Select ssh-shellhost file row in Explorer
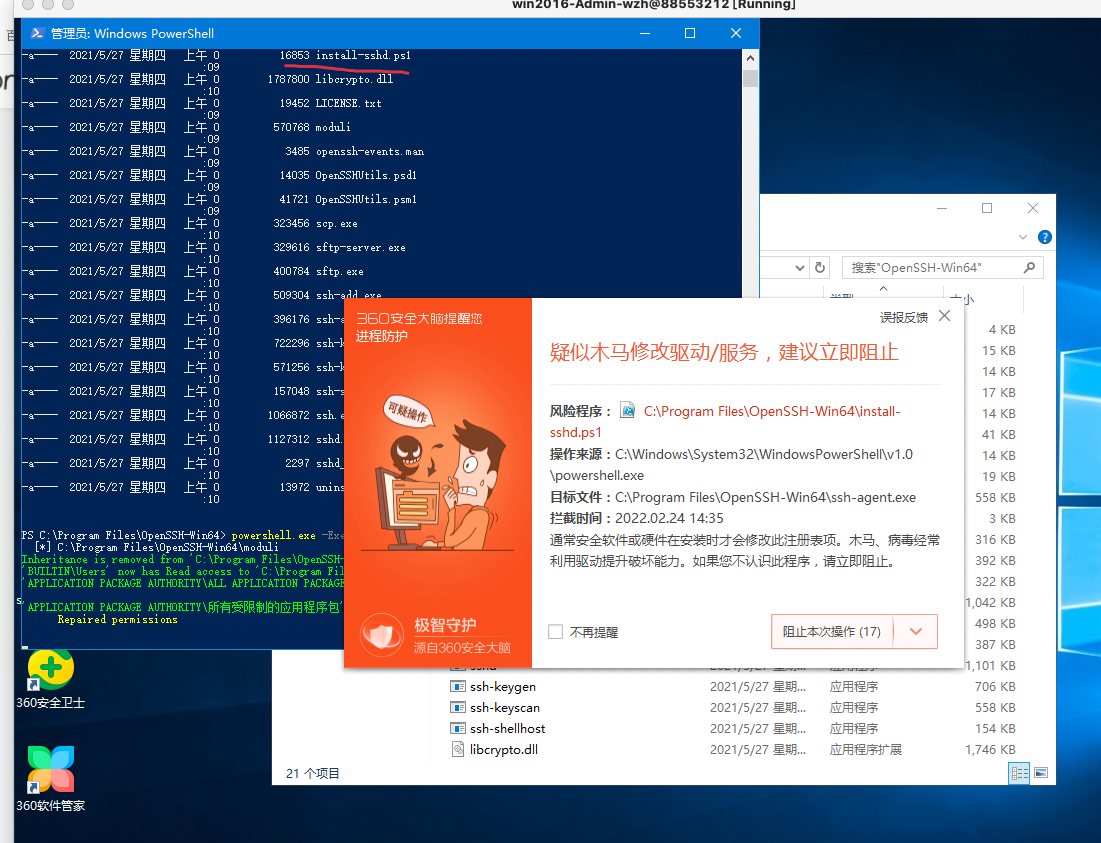The width and height of the screenshot is (1101, 843). (x=734, y=729)
